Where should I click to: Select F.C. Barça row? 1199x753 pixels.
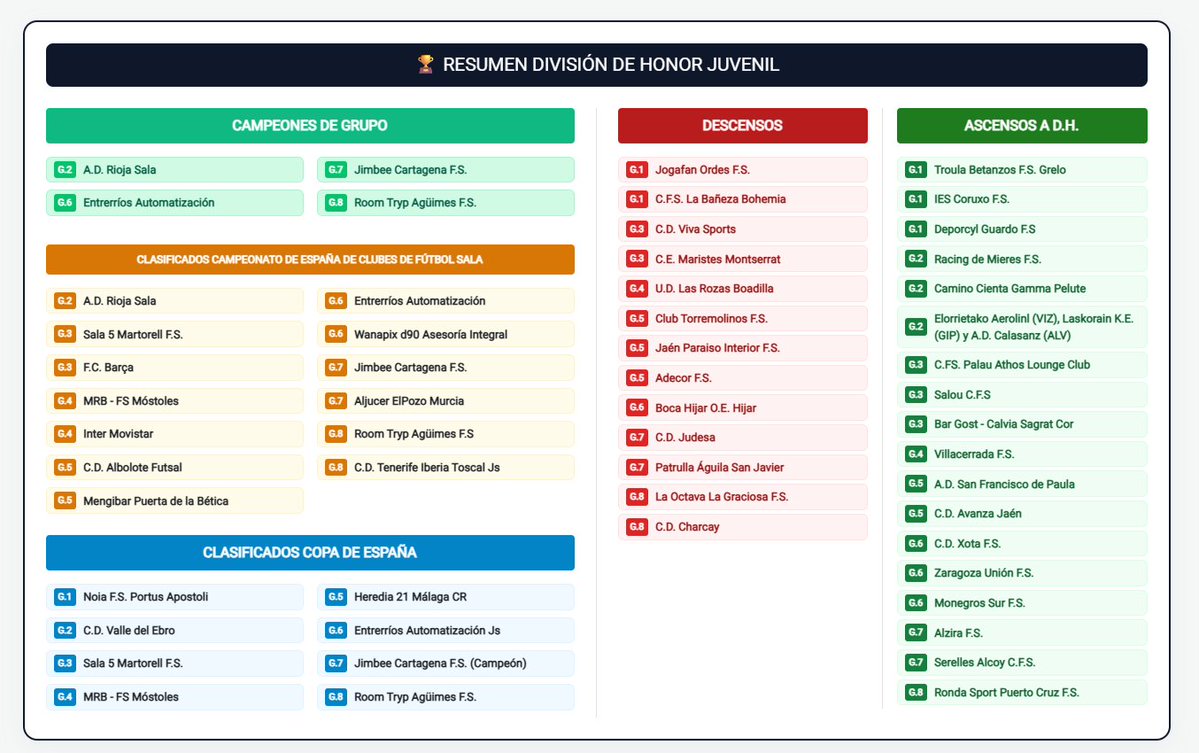pos(174,367)
